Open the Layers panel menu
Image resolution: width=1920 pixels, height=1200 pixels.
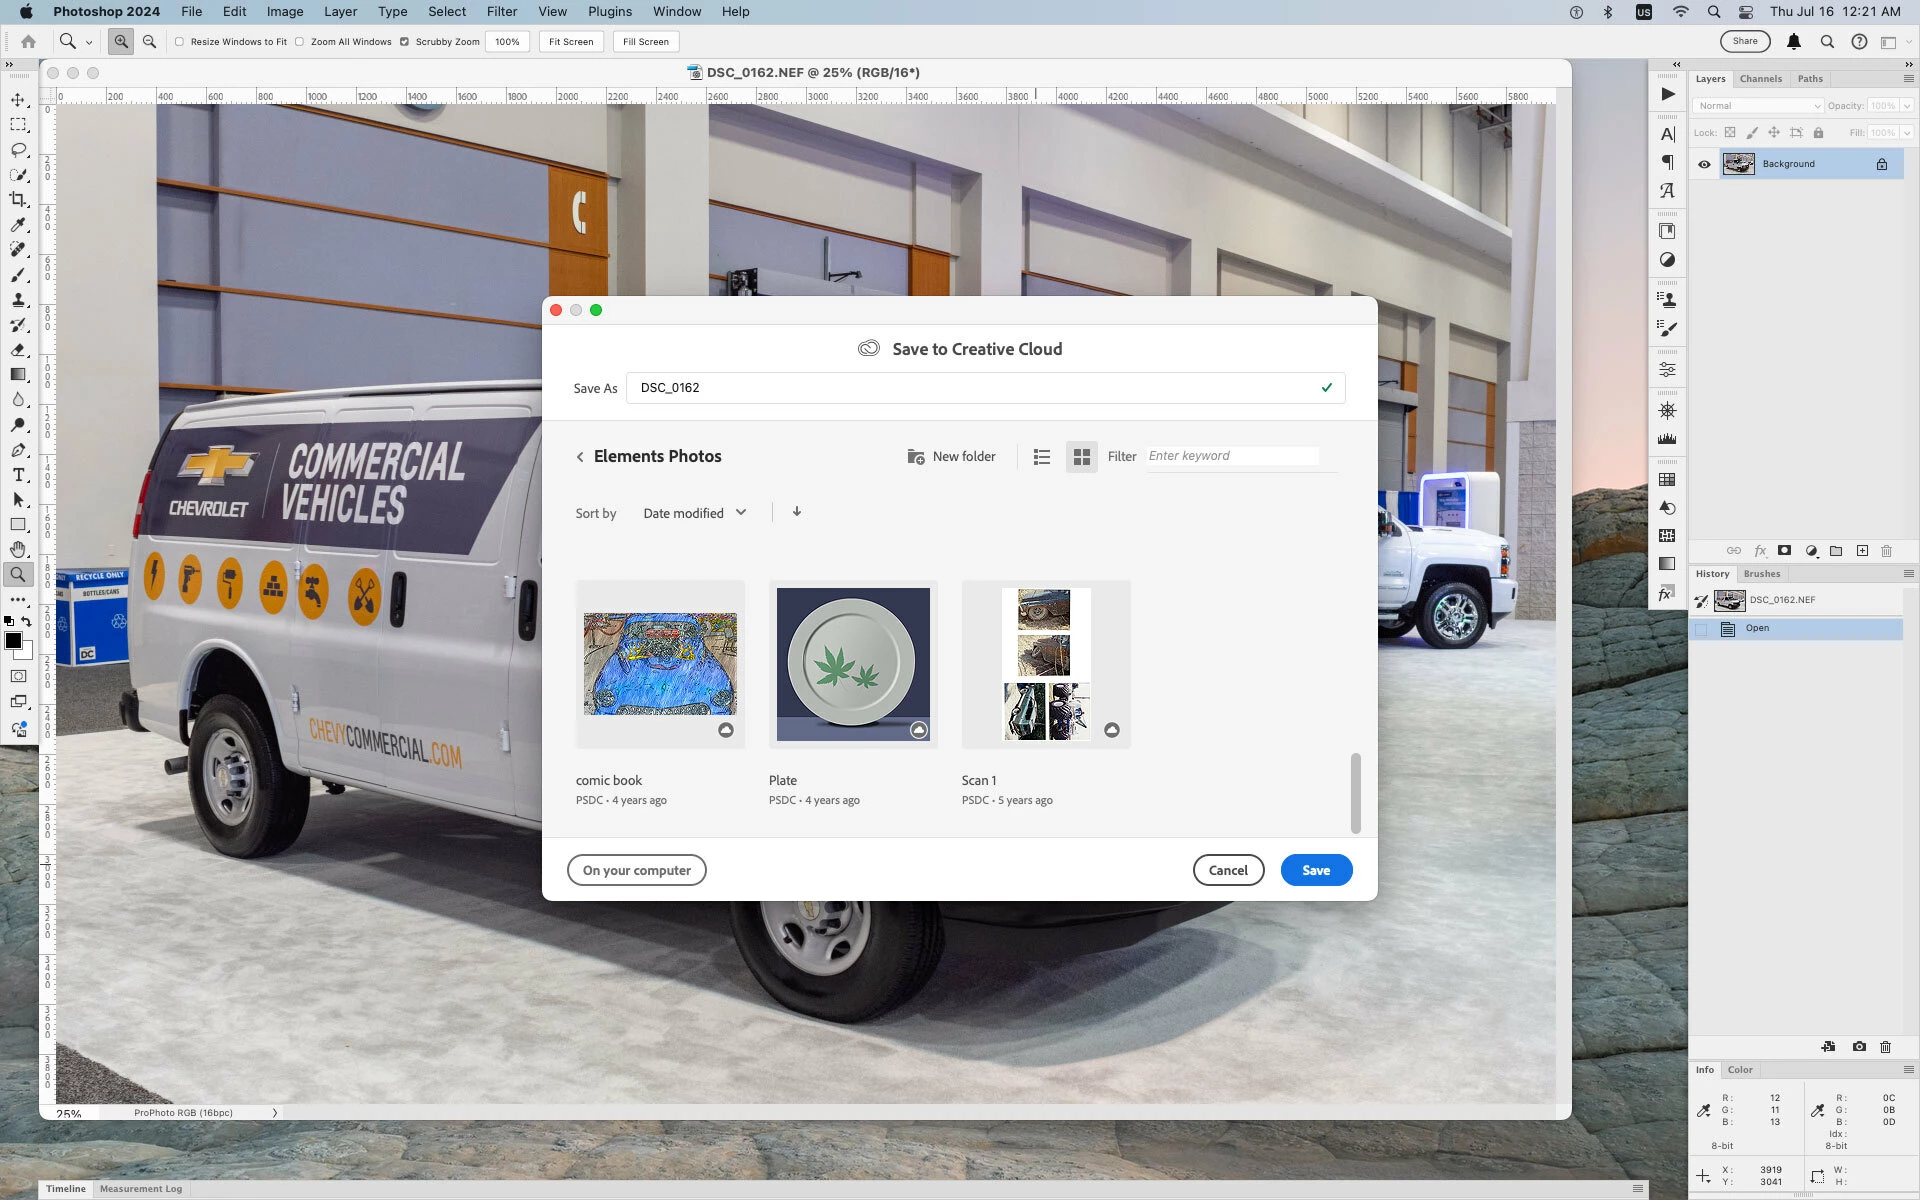(1908, 79)
